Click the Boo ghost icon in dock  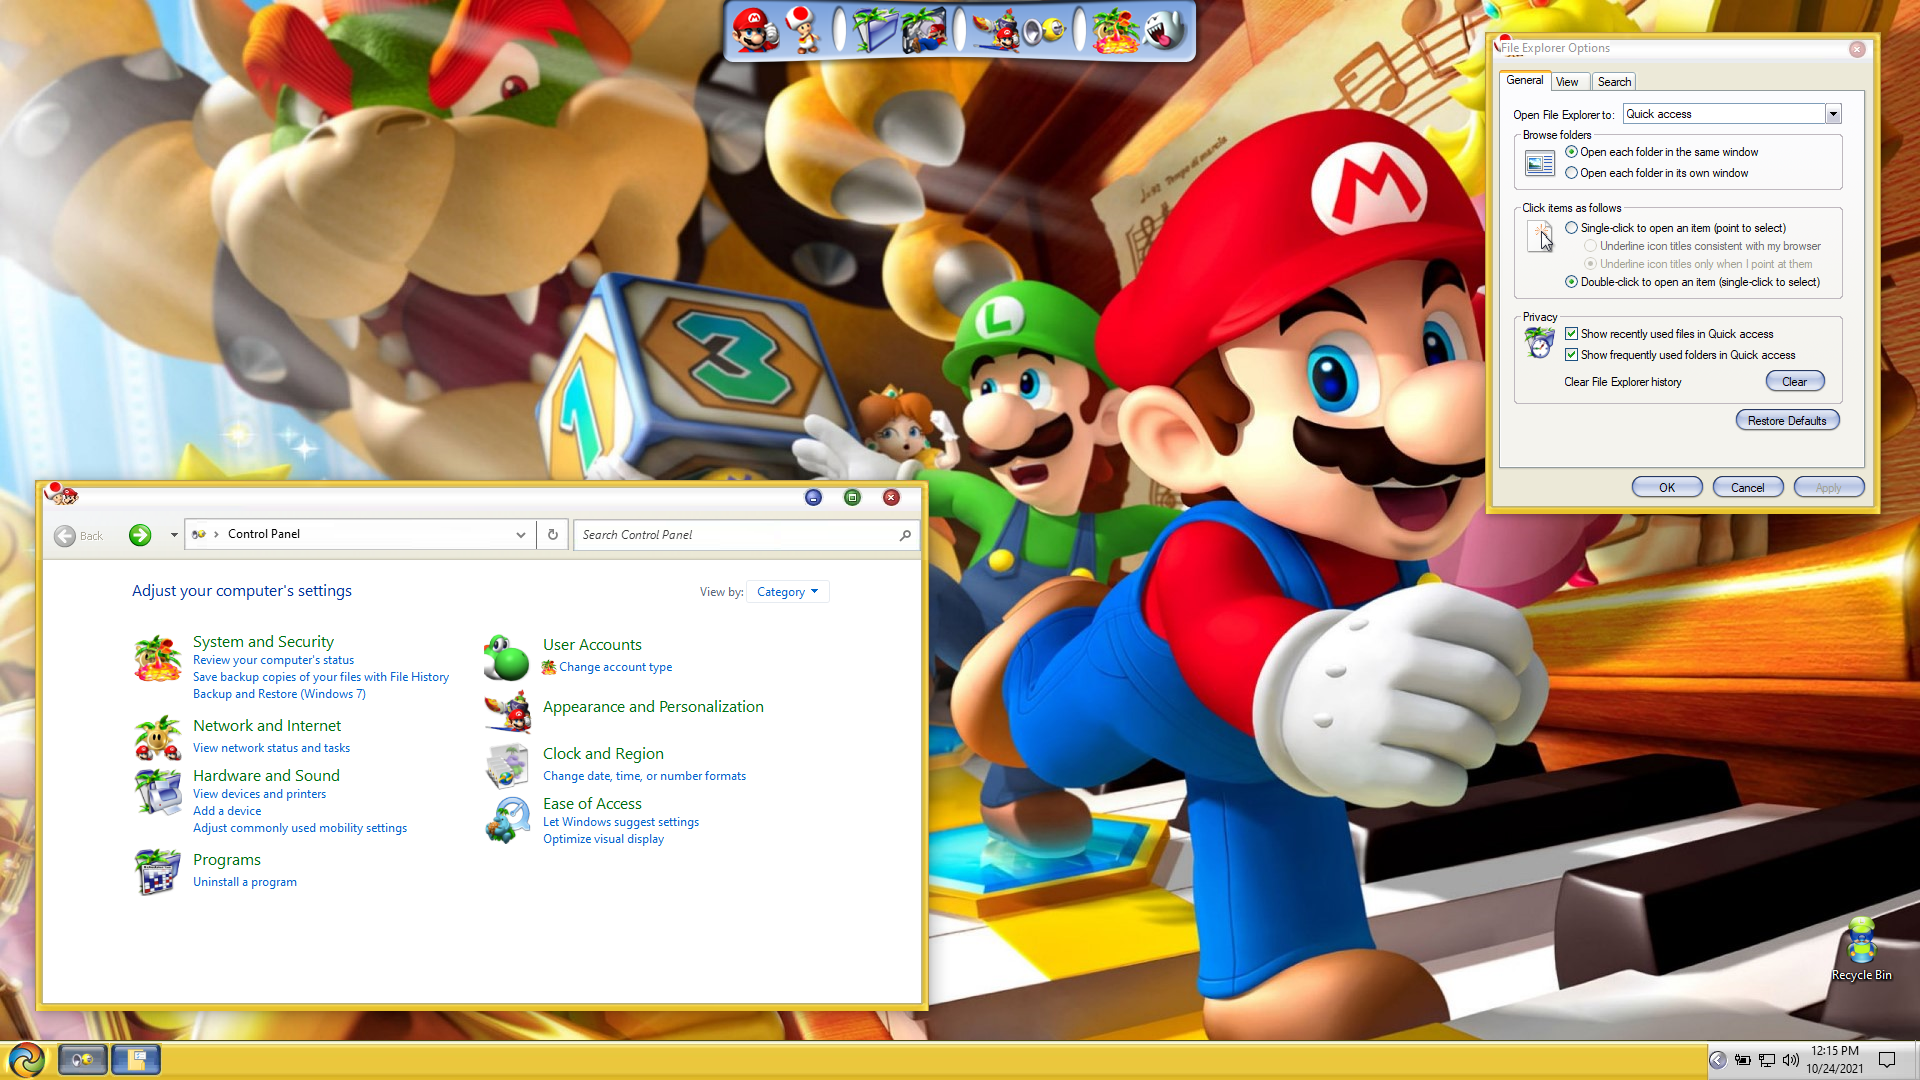[x=1165, y=30]
